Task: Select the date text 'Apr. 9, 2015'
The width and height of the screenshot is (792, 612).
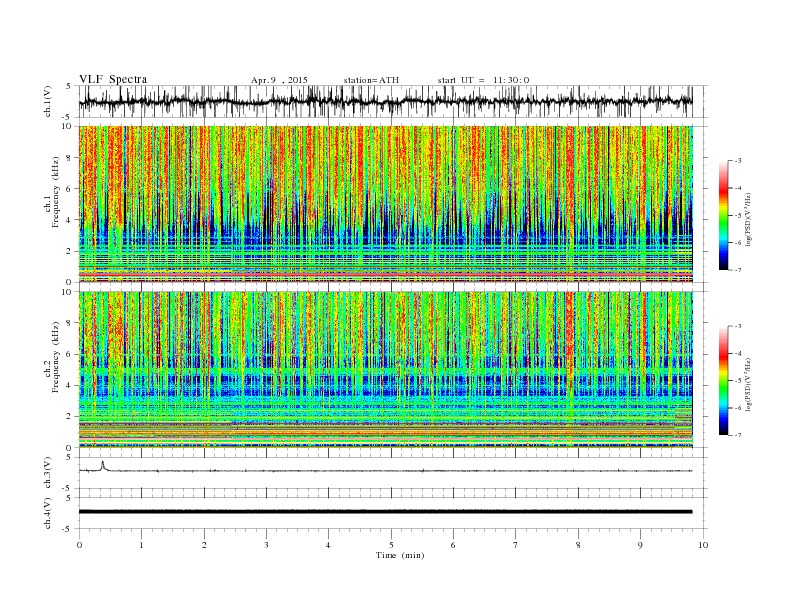Action: [279, 80]
